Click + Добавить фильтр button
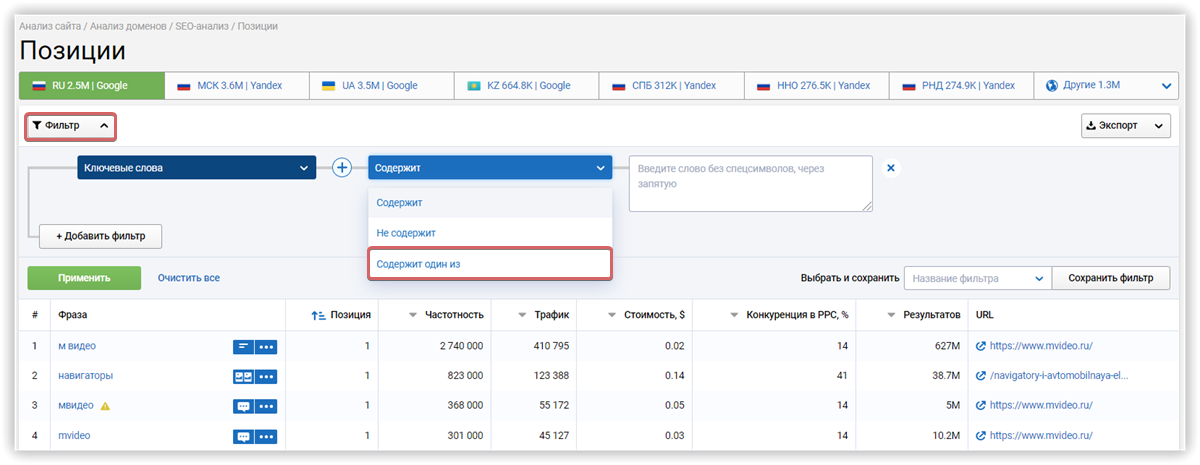The image size is (1200, 465). click(x=100, y=236)
